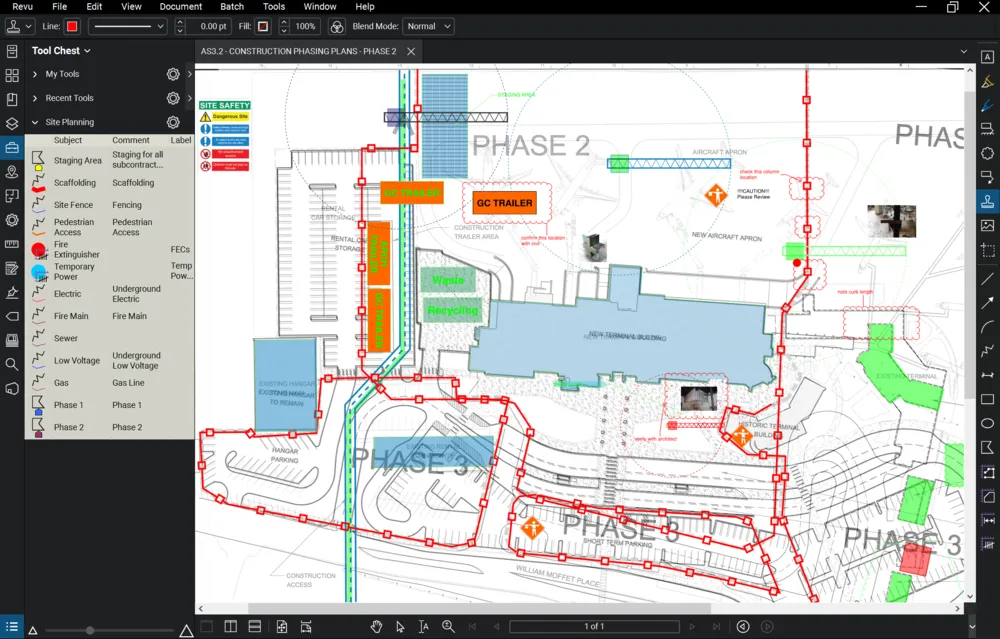
Task: Switch to AS3.2 Construction Phasing Plans tab
Action: coord(298,51)
